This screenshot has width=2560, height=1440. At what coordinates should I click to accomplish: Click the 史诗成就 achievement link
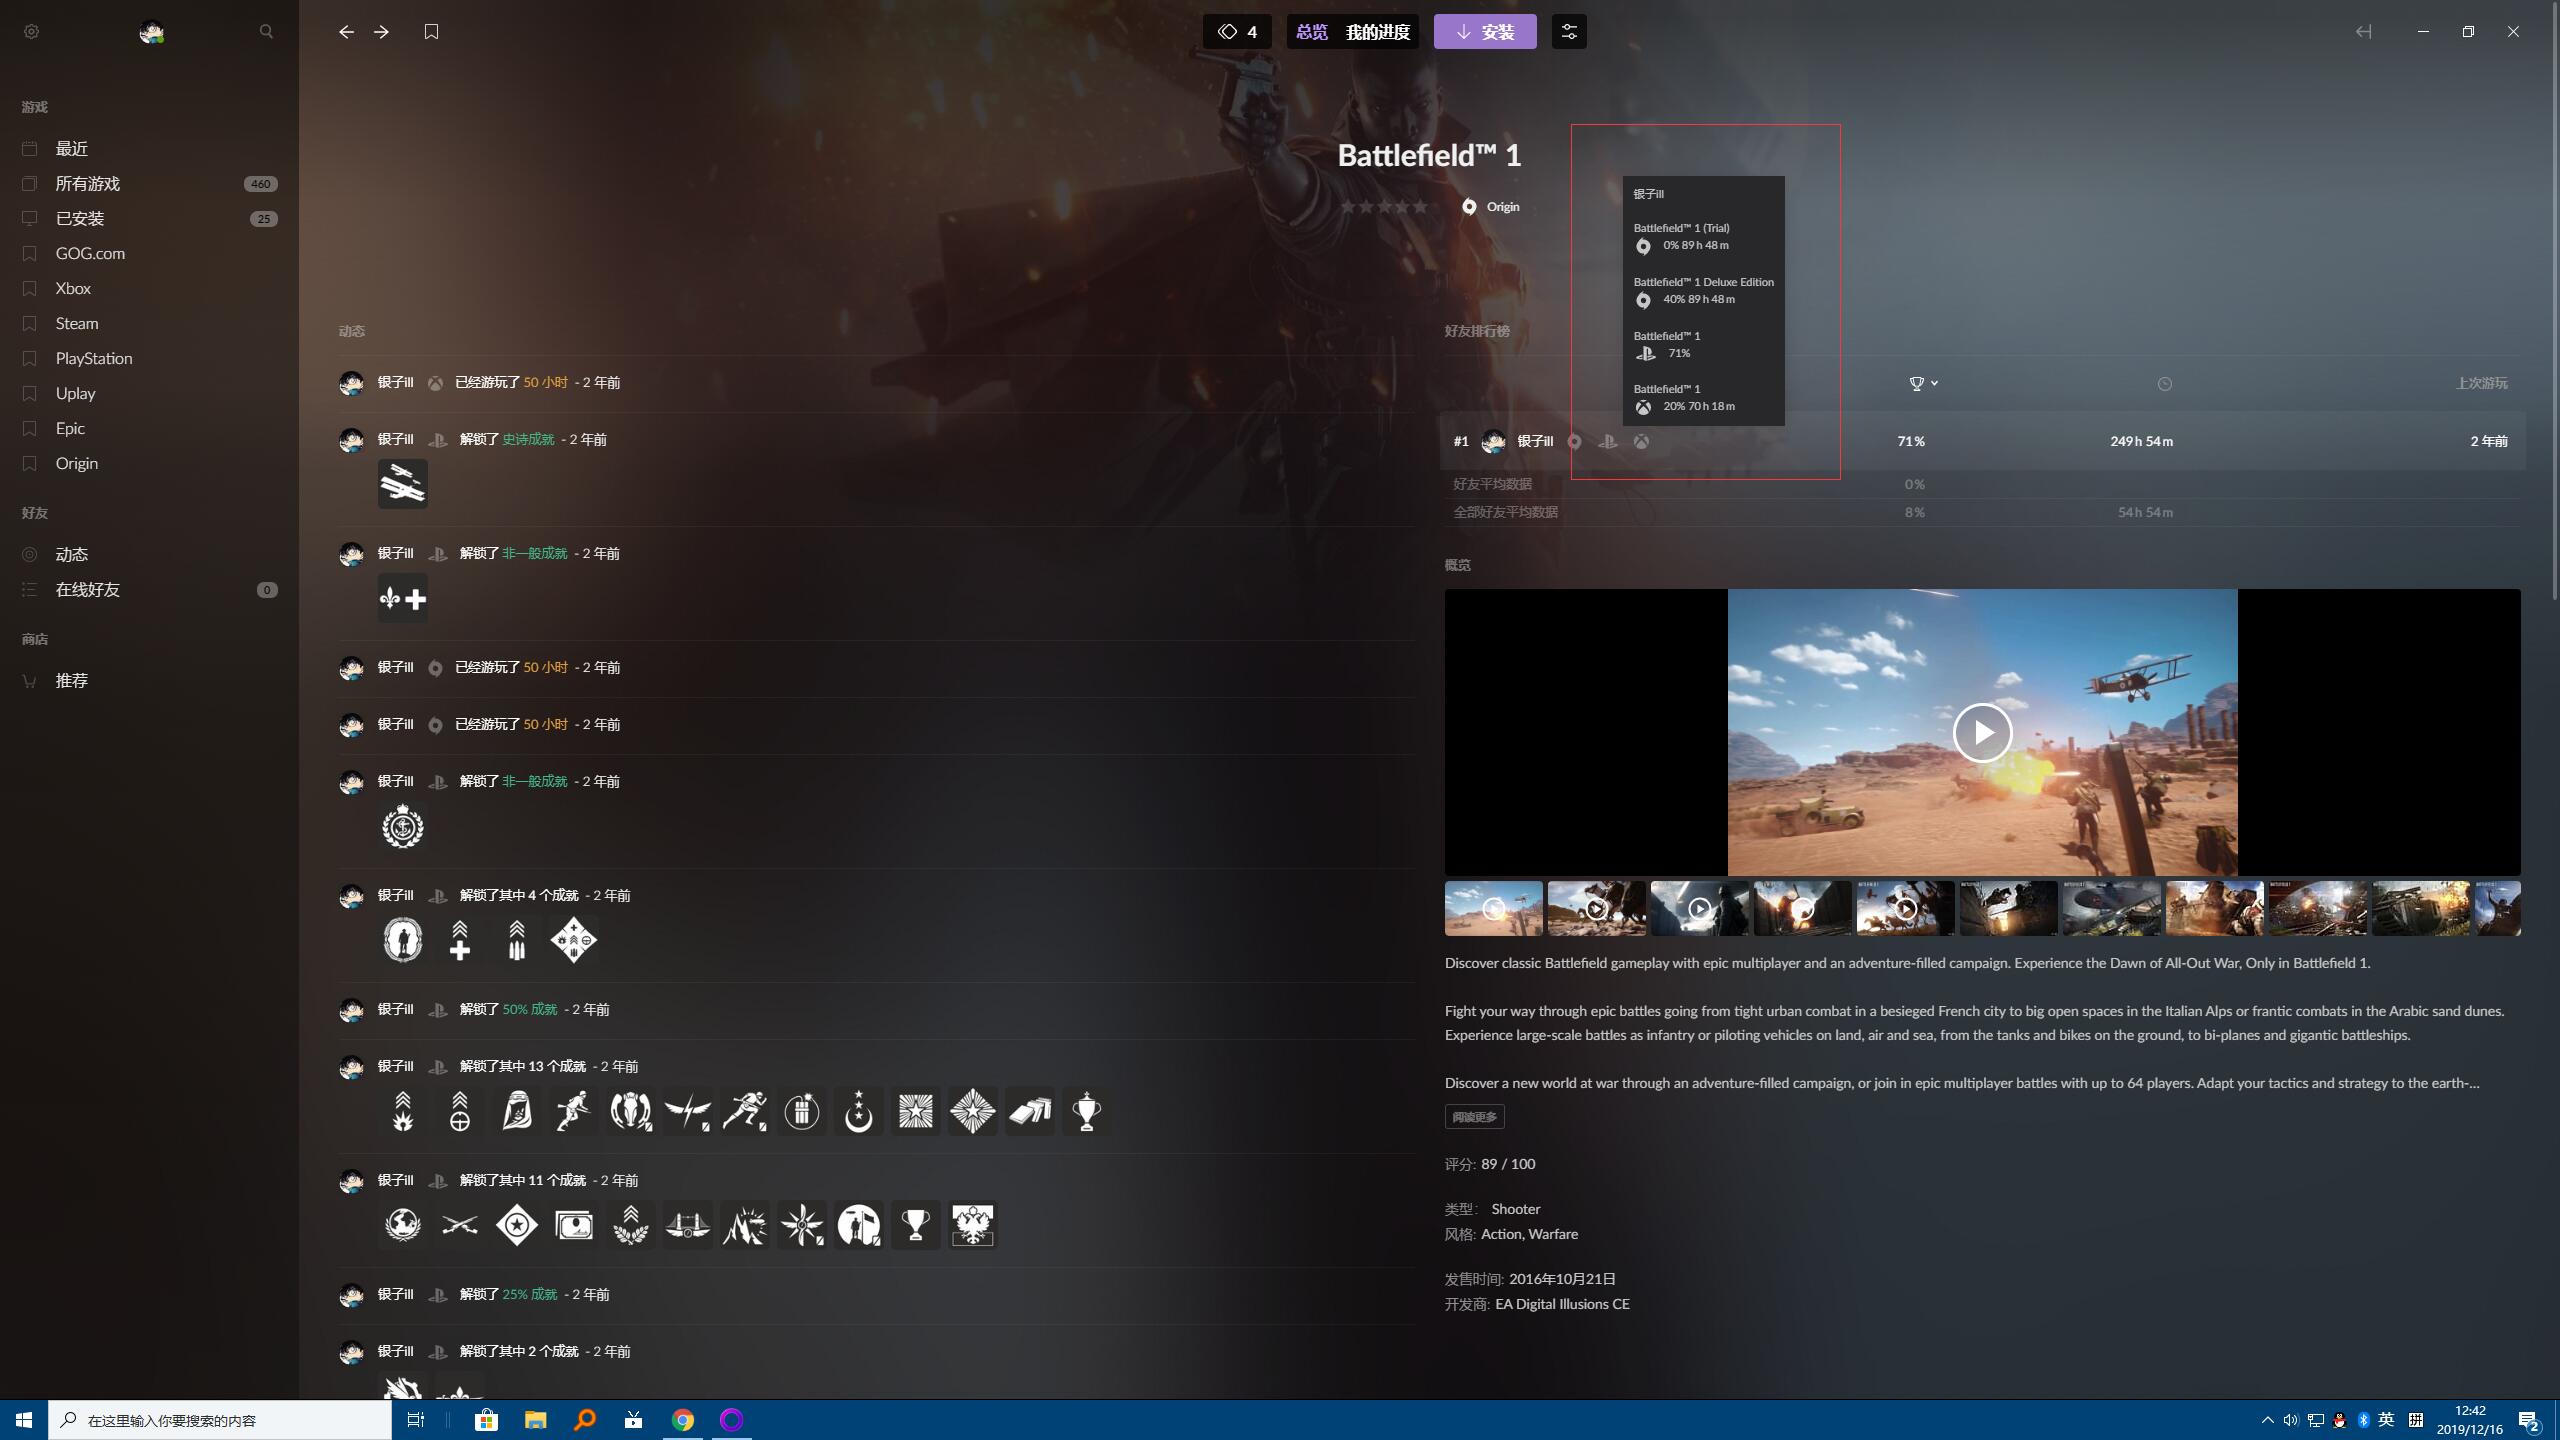[x=528, y=440]
